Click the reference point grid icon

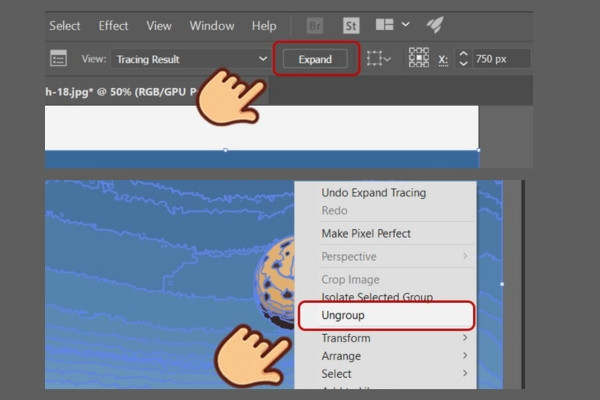point(419,58)
